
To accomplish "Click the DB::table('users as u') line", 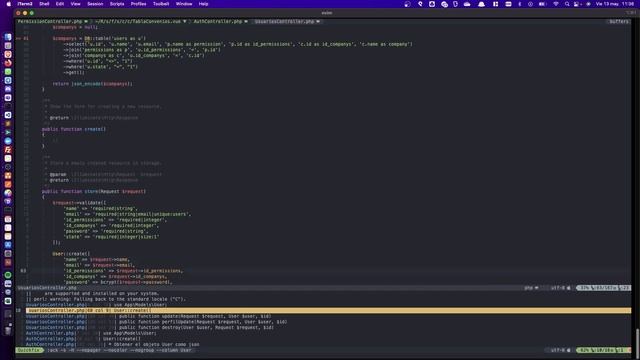I will point(99,38).
